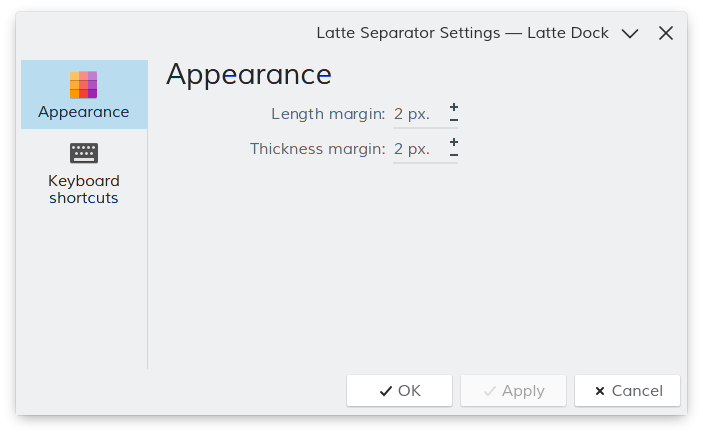Click the greyed-out Apply button
Screen dimensions: 703x435
click(x=513, y=391)
